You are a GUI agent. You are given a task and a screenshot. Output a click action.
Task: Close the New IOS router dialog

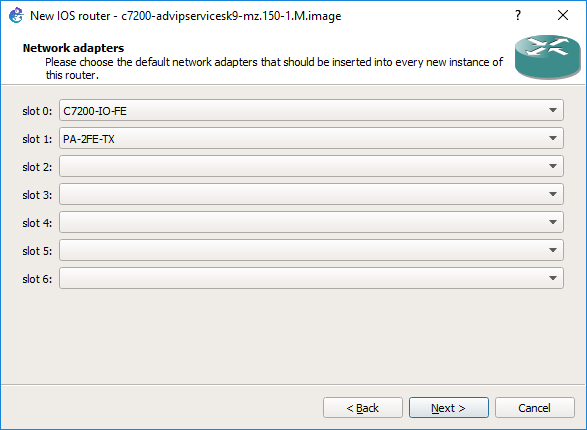tap(563, 15)
